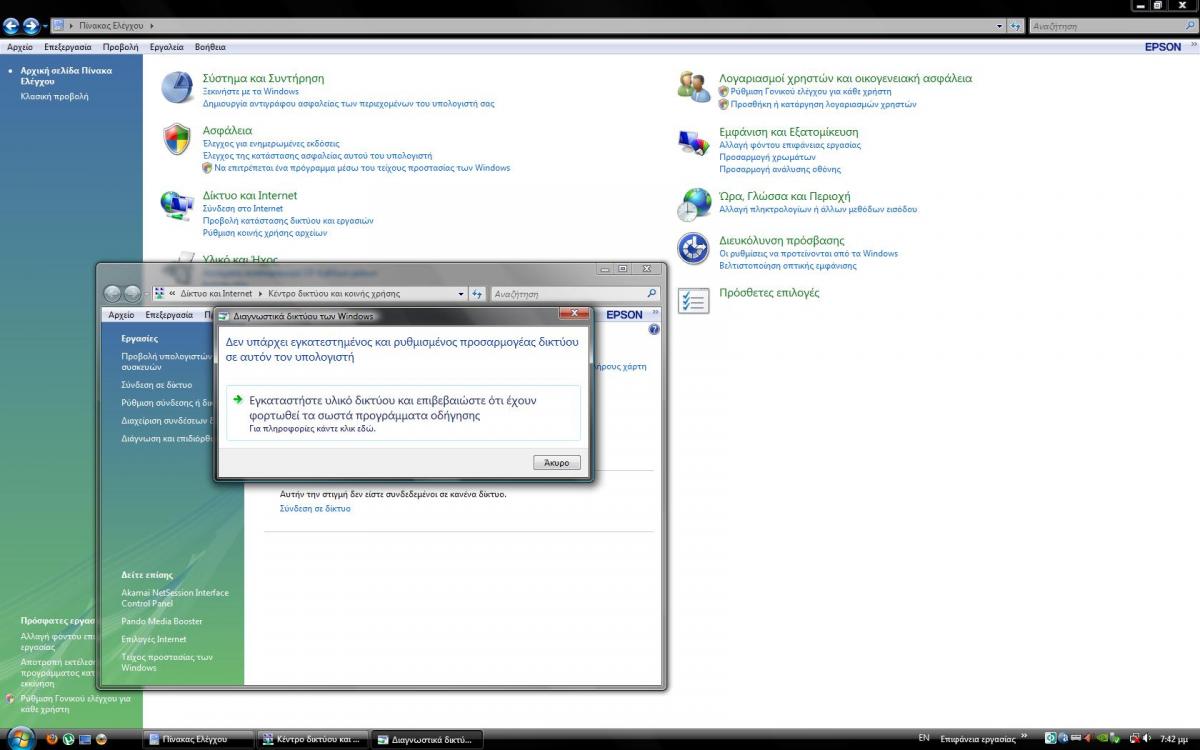Image resolution: width=1200 pixels, height=750 pixels.
Task: Open Επεξεργασία menu in the Network Center window
Action: [169, 315]
